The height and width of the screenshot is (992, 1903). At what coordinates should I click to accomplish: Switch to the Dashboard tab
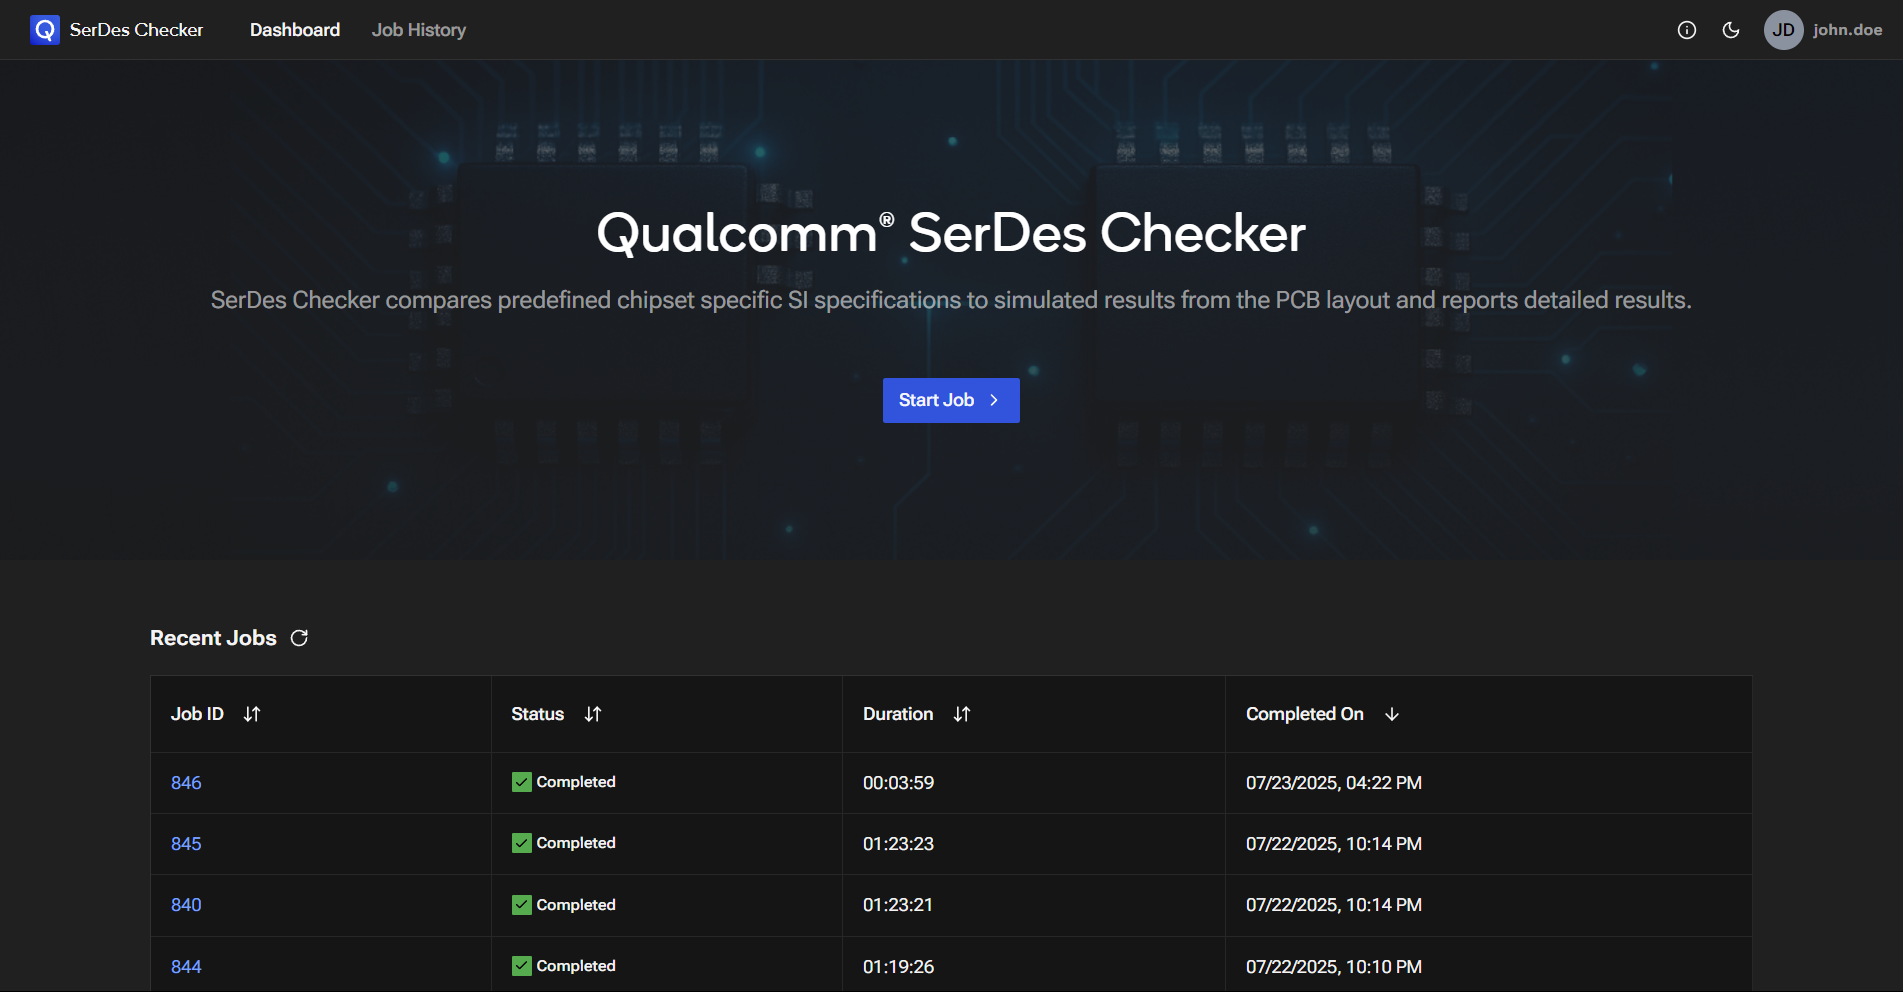[295, 30]
